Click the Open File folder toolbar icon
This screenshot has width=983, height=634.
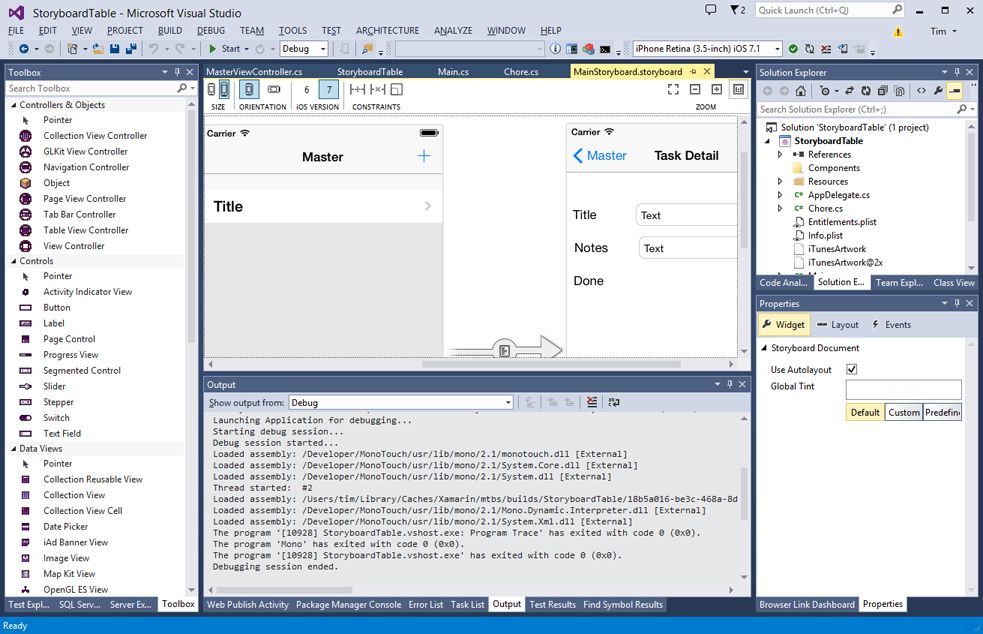pos(98,48)
